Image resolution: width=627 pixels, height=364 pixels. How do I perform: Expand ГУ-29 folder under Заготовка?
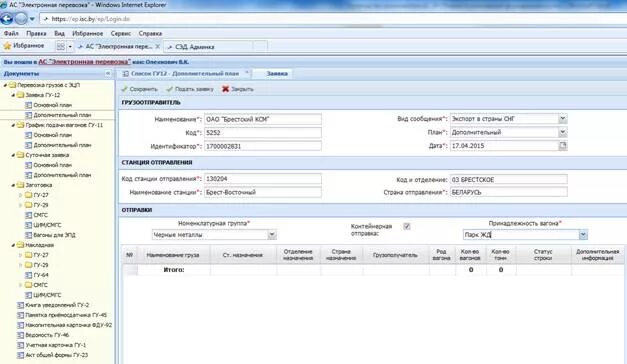tap(21, 205)
